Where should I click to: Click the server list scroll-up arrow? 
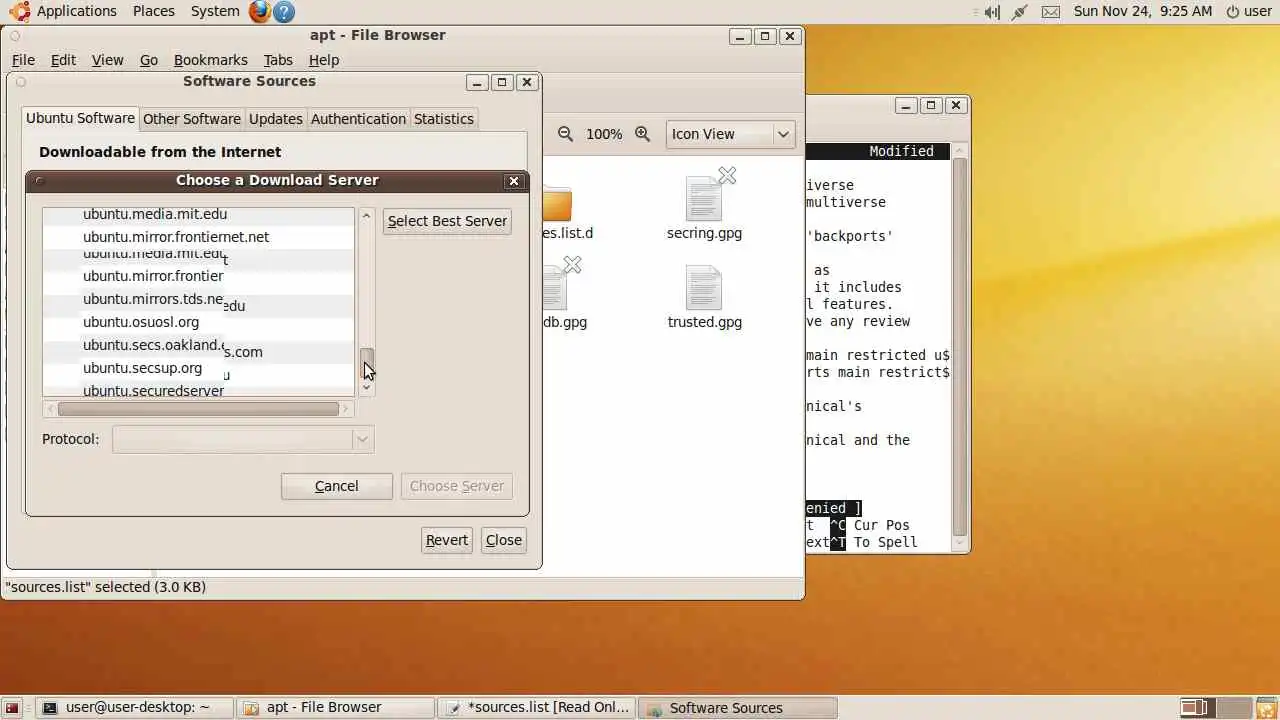[x=367, y=216]
